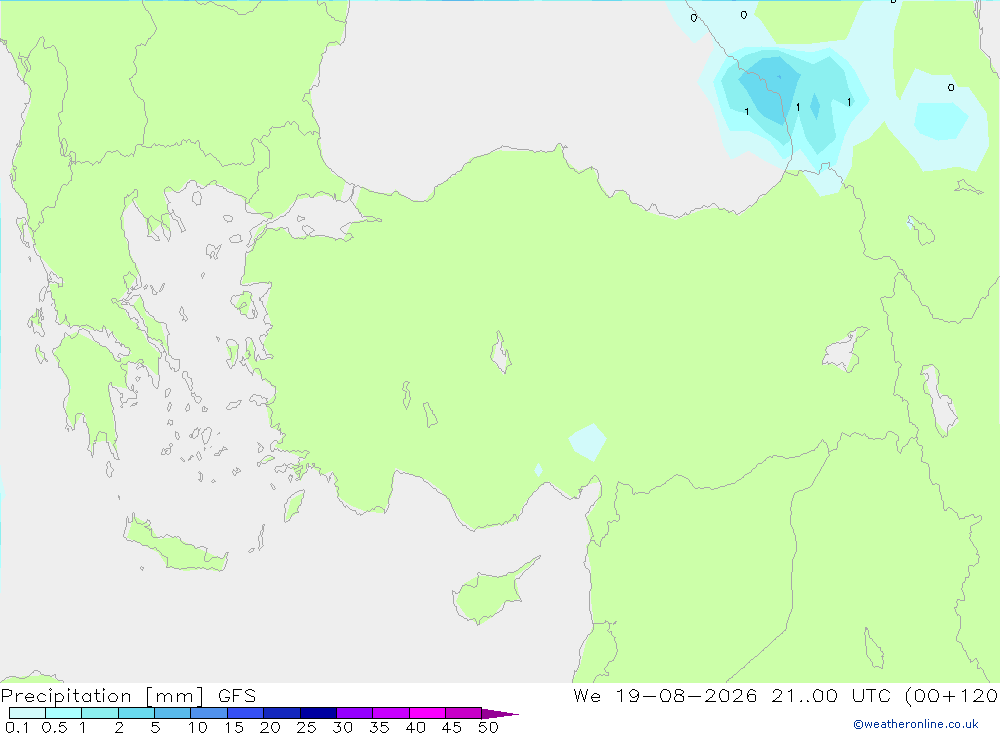The width and height of the screenshot is (1000, 733).
Task: Select the 20–25 mm dark blue swatch
Action: (282, 713)
